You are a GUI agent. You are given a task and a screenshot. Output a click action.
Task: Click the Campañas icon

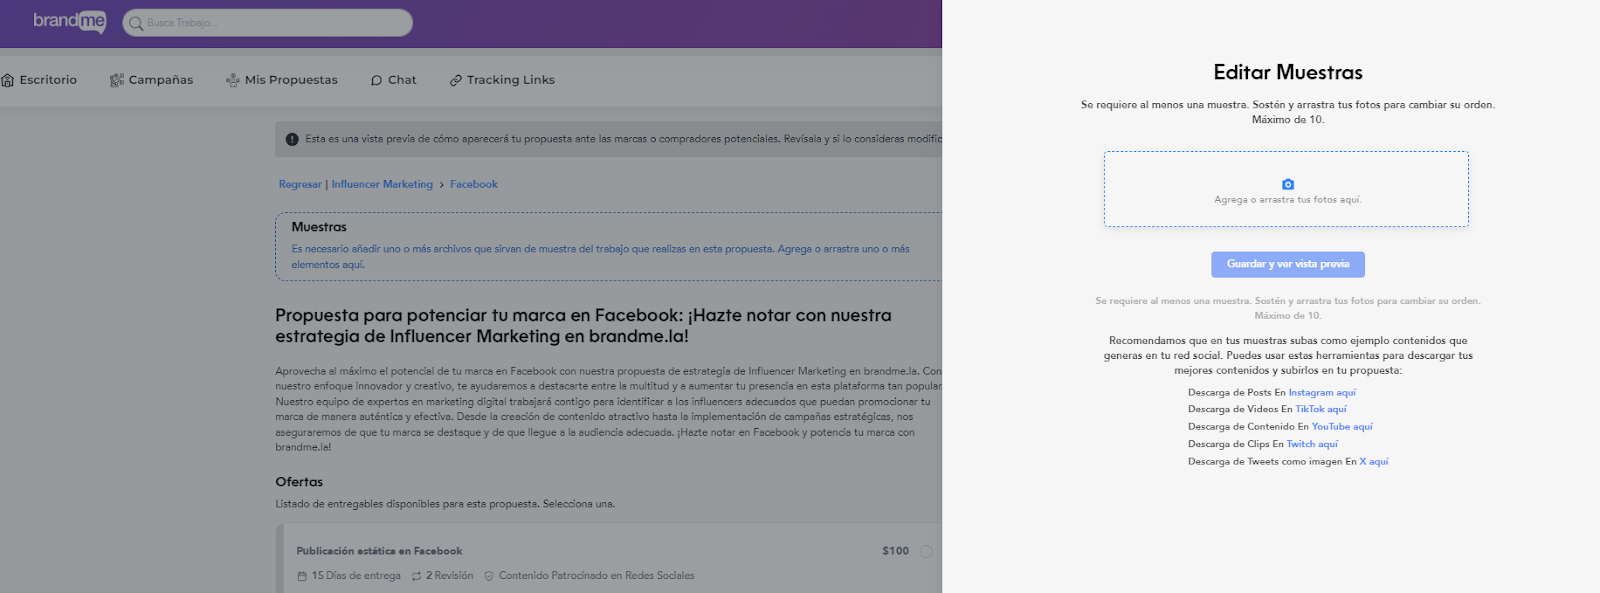point(117,80)
